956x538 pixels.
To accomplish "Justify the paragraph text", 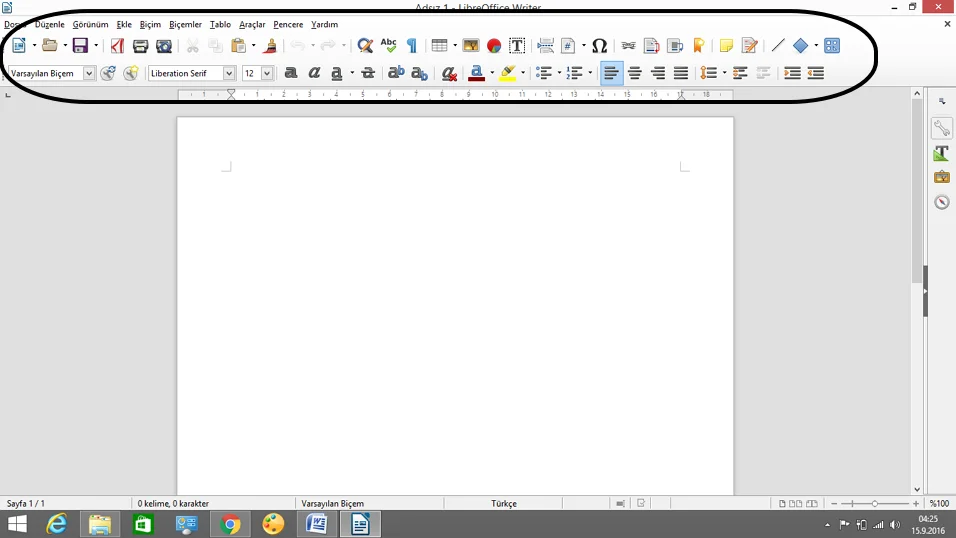I will coord(681,73).
